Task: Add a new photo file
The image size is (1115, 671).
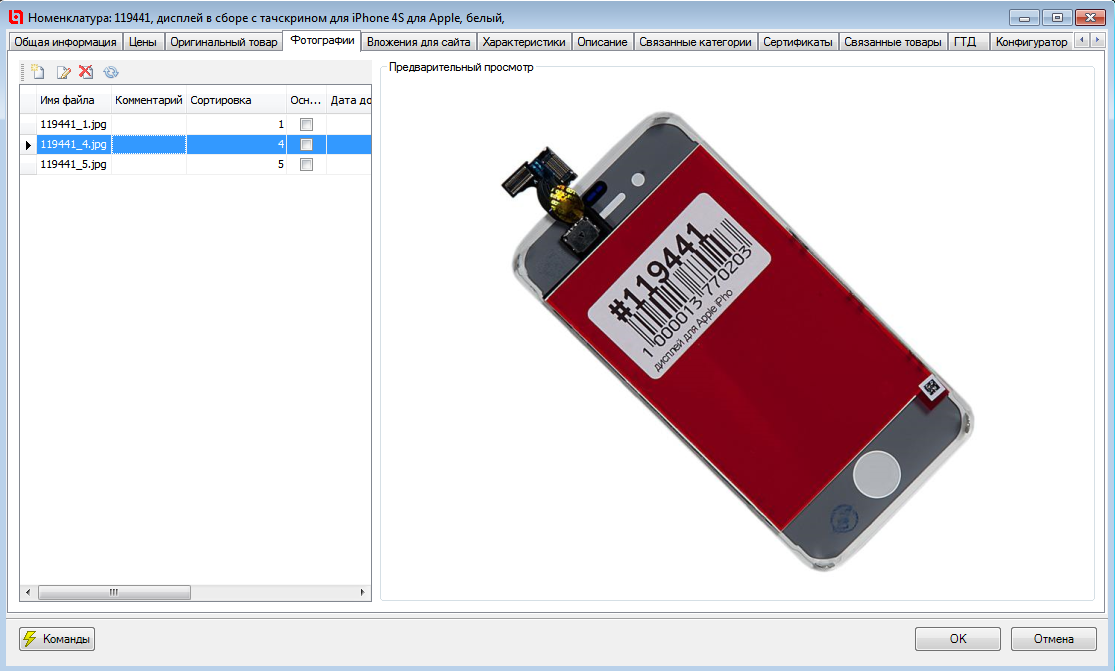Action: [x=38, y=72]
